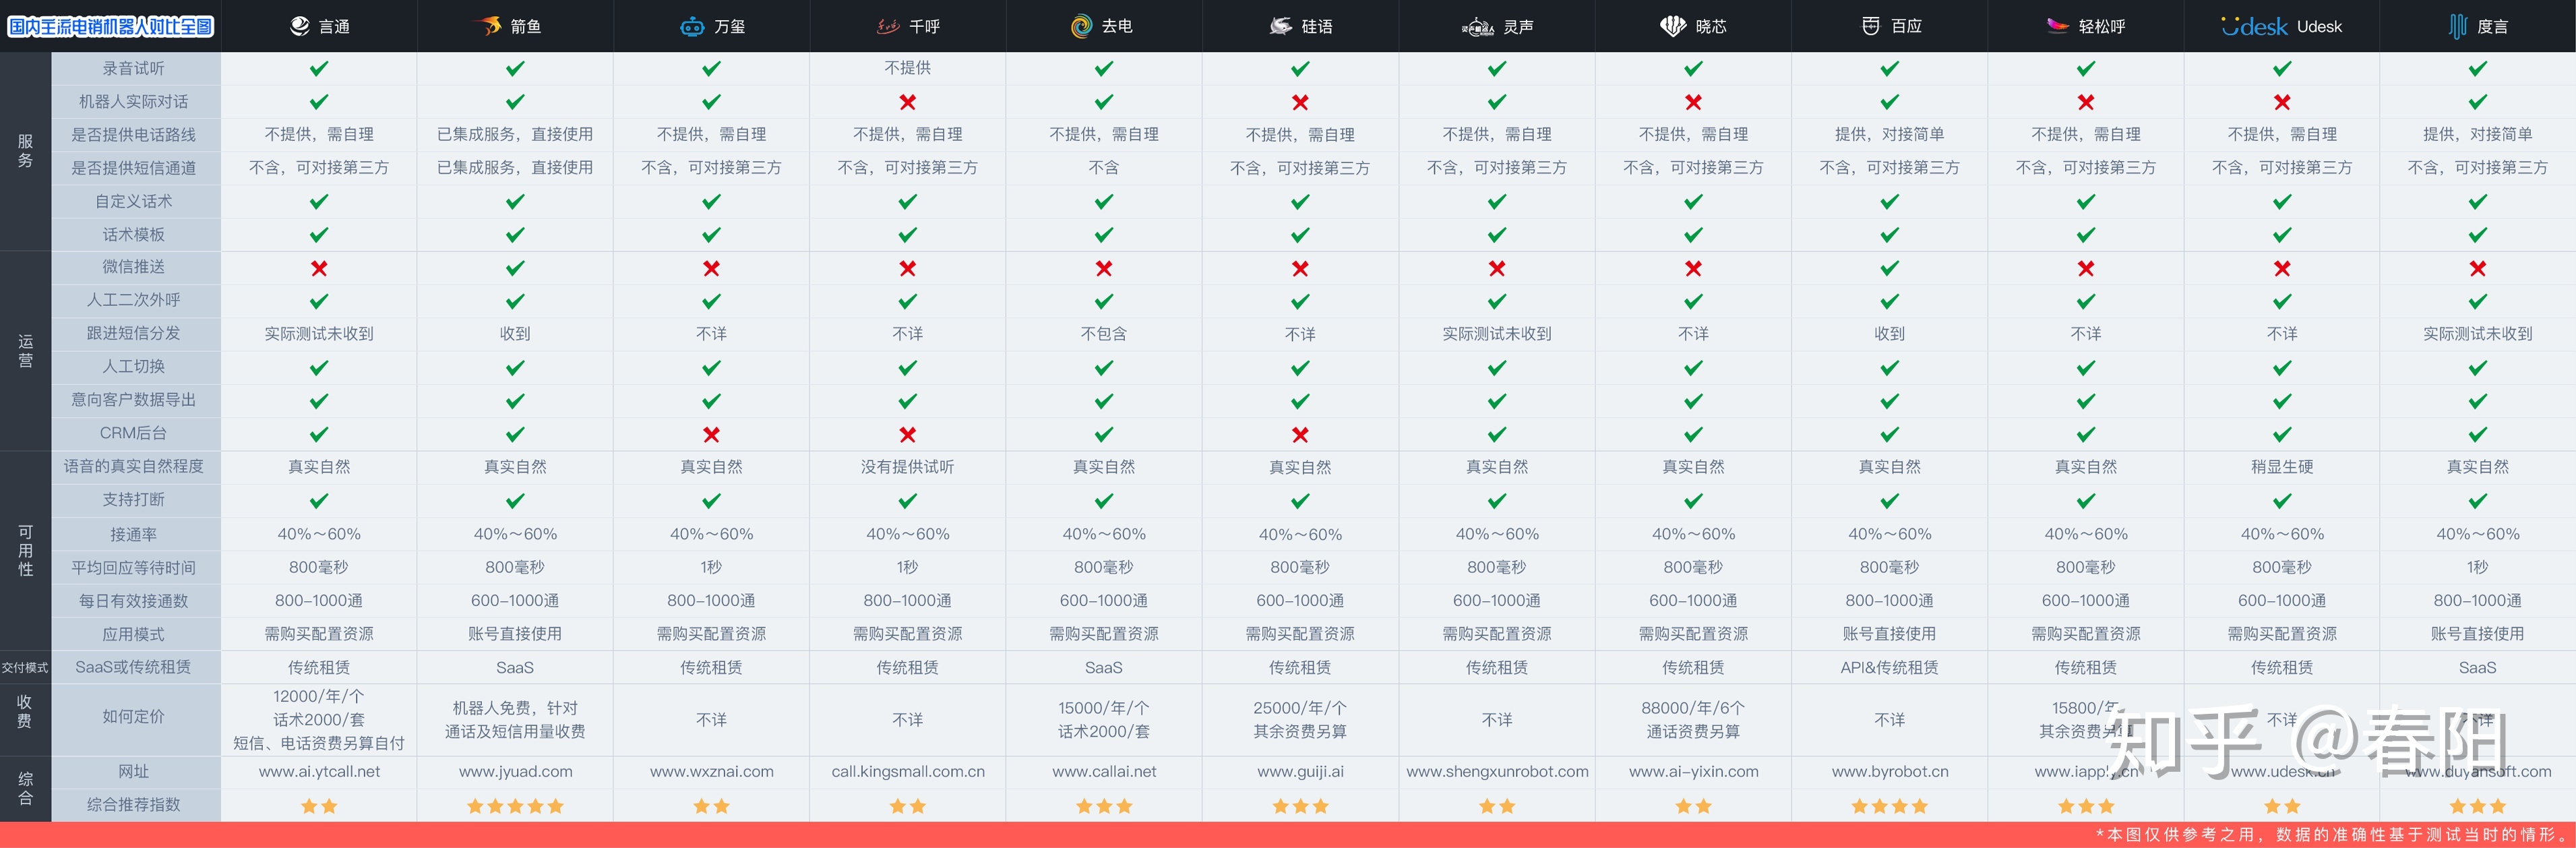Open the www.byrobot.cn website link

tap(1889, 772)
